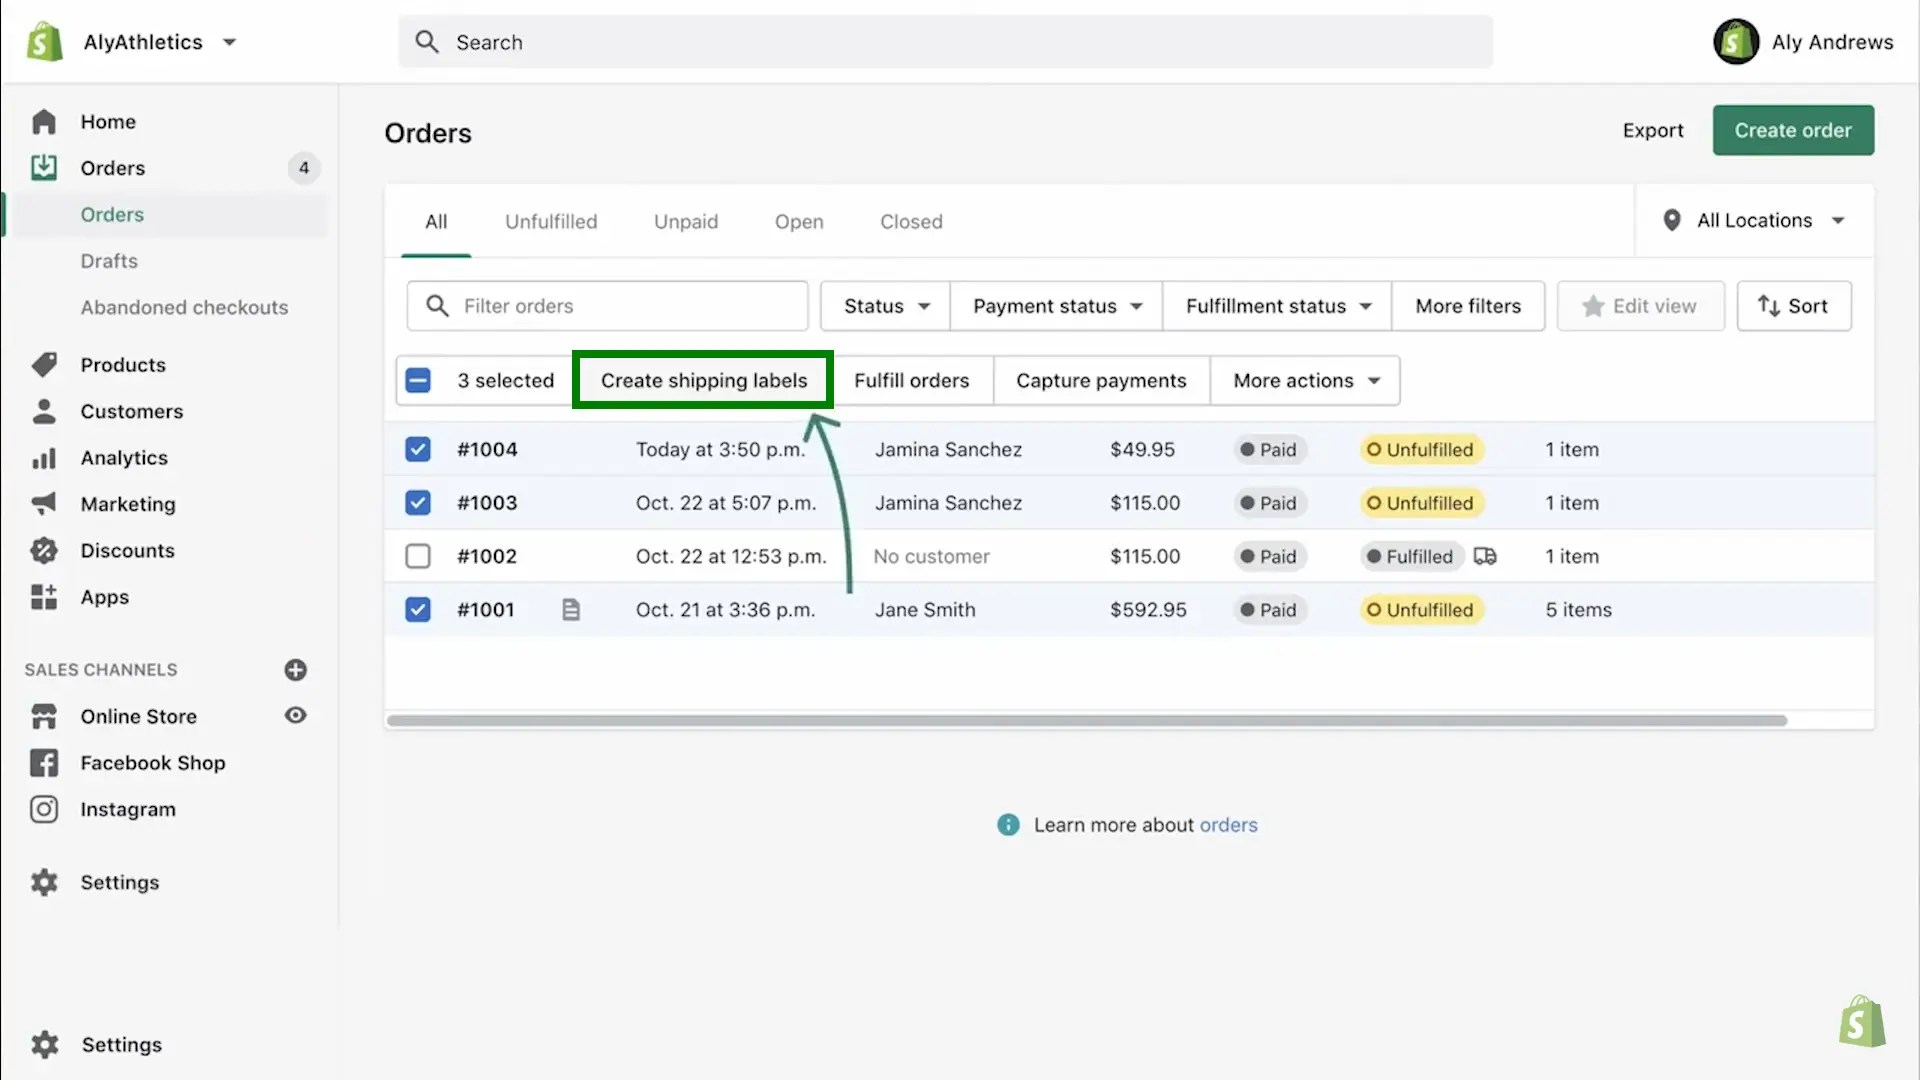The height and width of the screenshot is (1080, 1920).
Task: Select the Closed orders tab
Action: click(910, 221)
